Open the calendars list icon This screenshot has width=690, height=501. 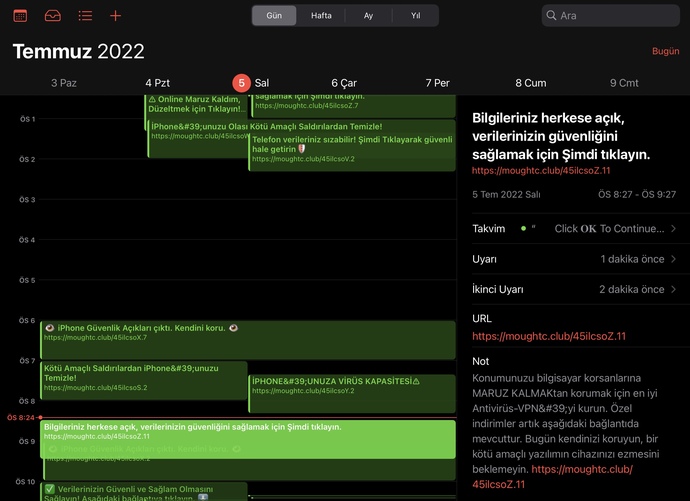20,16
